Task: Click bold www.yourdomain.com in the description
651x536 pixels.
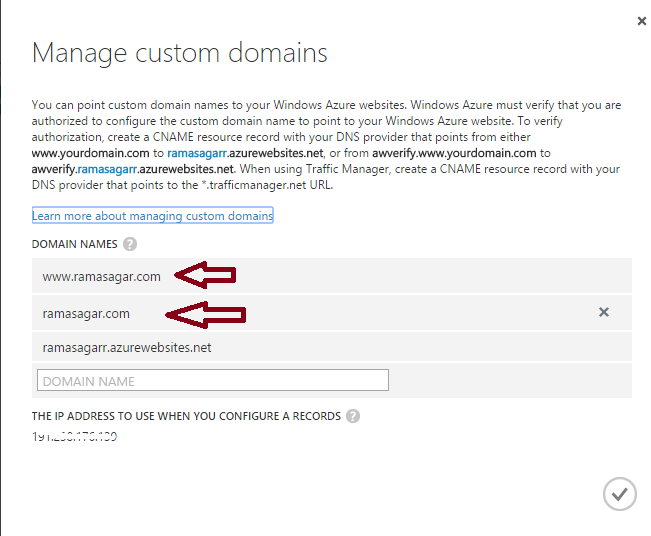Action: coord(90,153)
